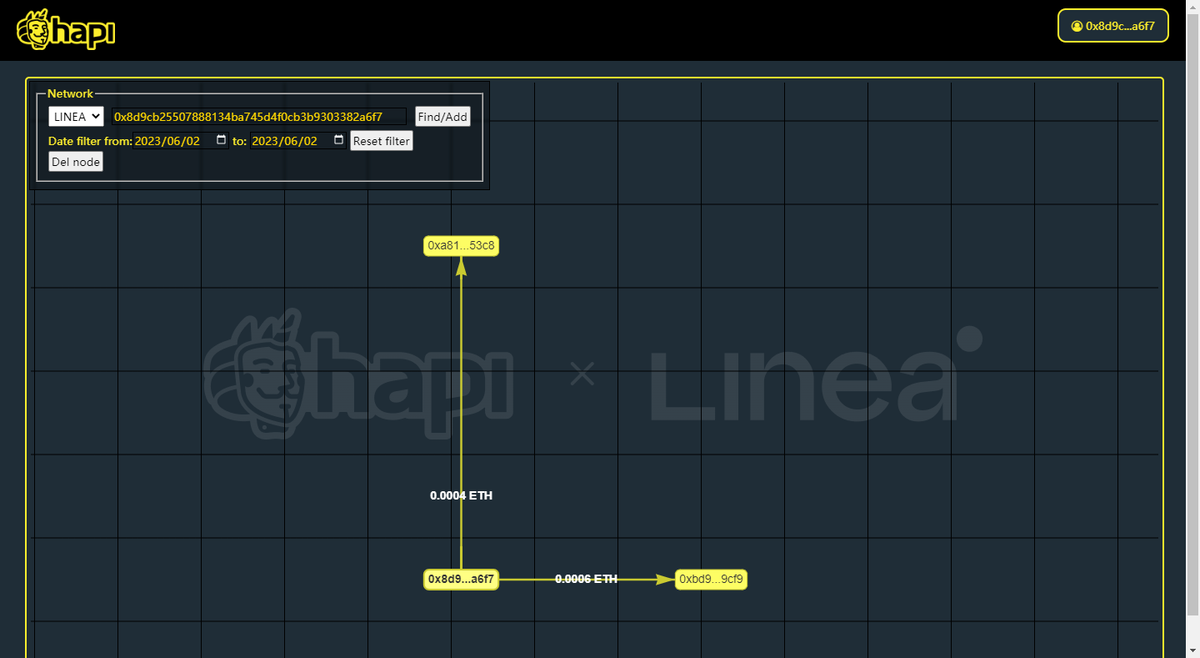Viewport: 1200px width, 658px height.
Task: Click the Del node button
Action: [76, 162]
